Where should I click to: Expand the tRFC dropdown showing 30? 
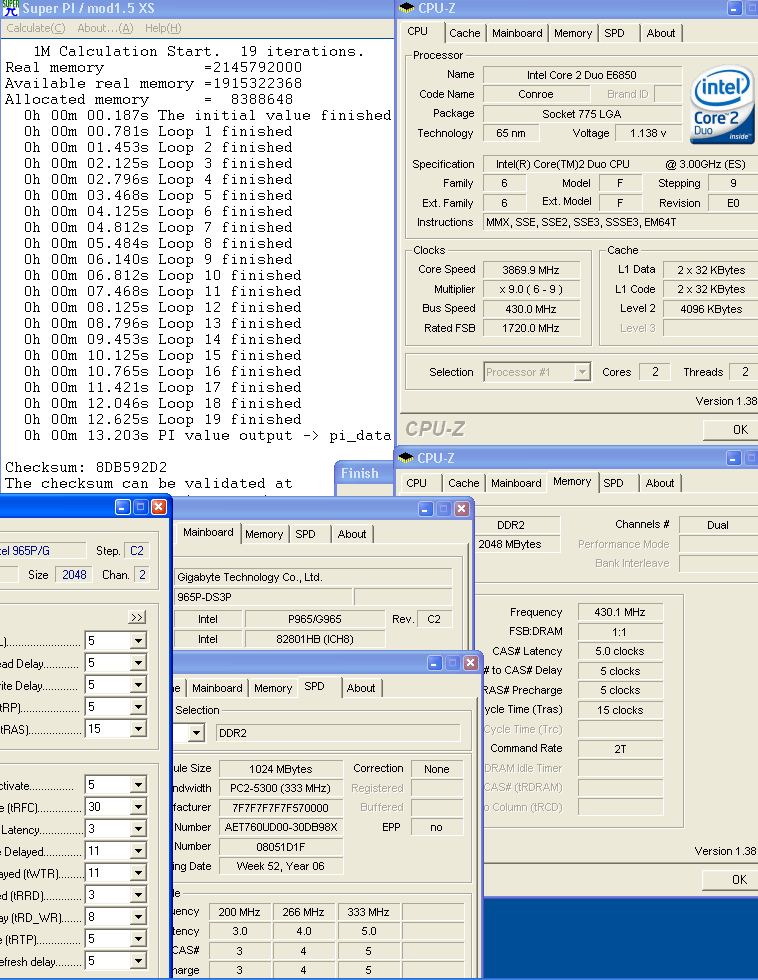(138, 807)
